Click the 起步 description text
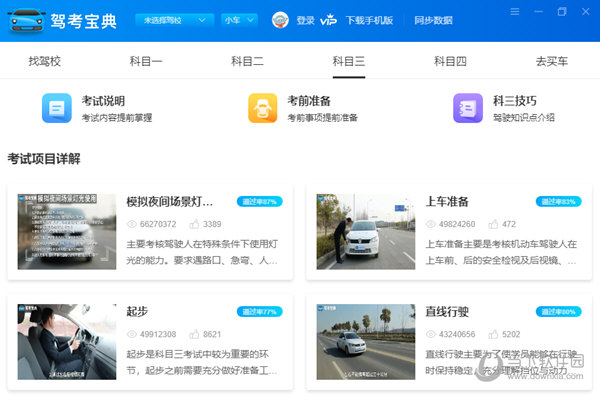The image size is (600, 396). 202,362
